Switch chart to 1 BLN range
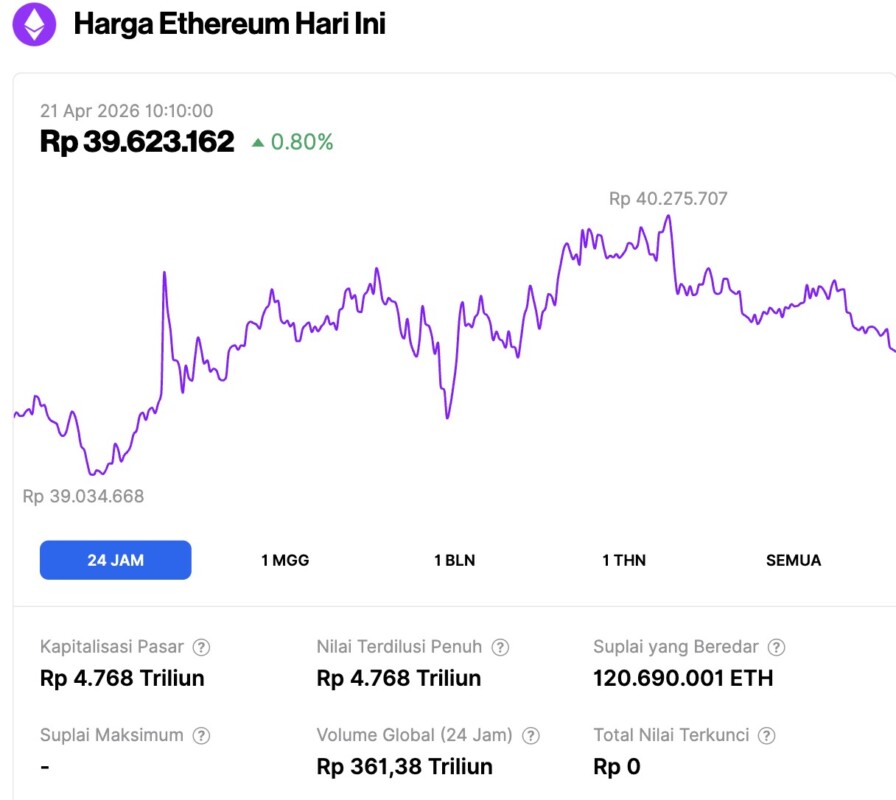896x800 pixels. pyautogui.click(x=454, y=560)
